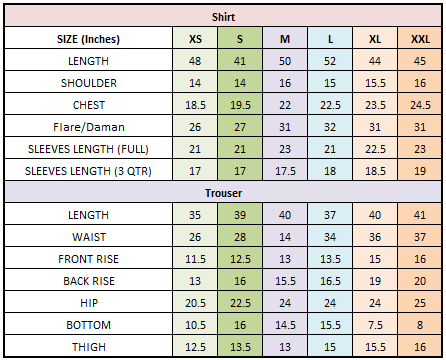Click the SIZE (Inches) header cell
Image resolution: width=446 pixels, height=360 pixels.
click(x=89, y=39)
